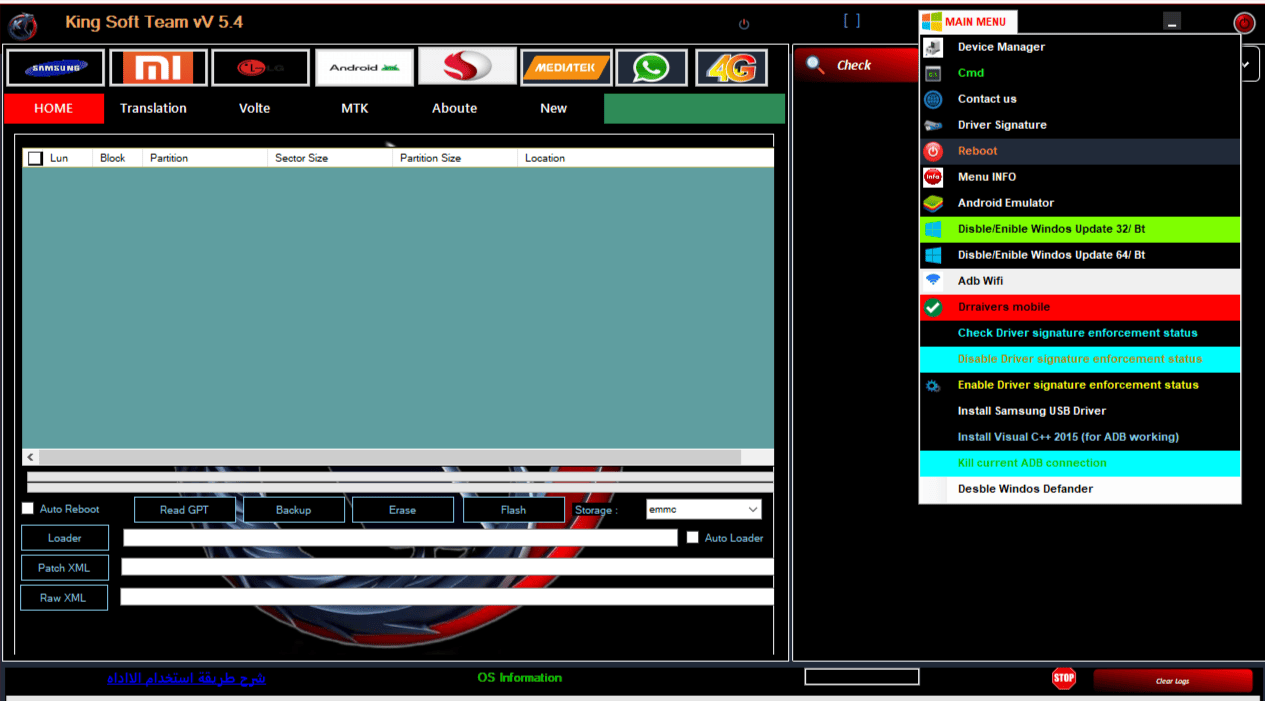Click the Loader path input field

click(x=400, y=538)
